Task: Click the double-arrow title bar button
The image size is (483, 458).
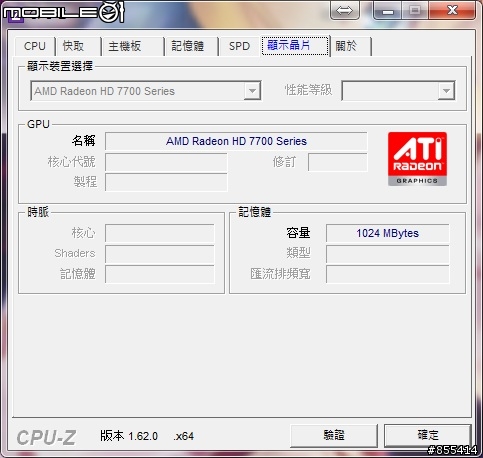Action: click(x=345, y=10)
